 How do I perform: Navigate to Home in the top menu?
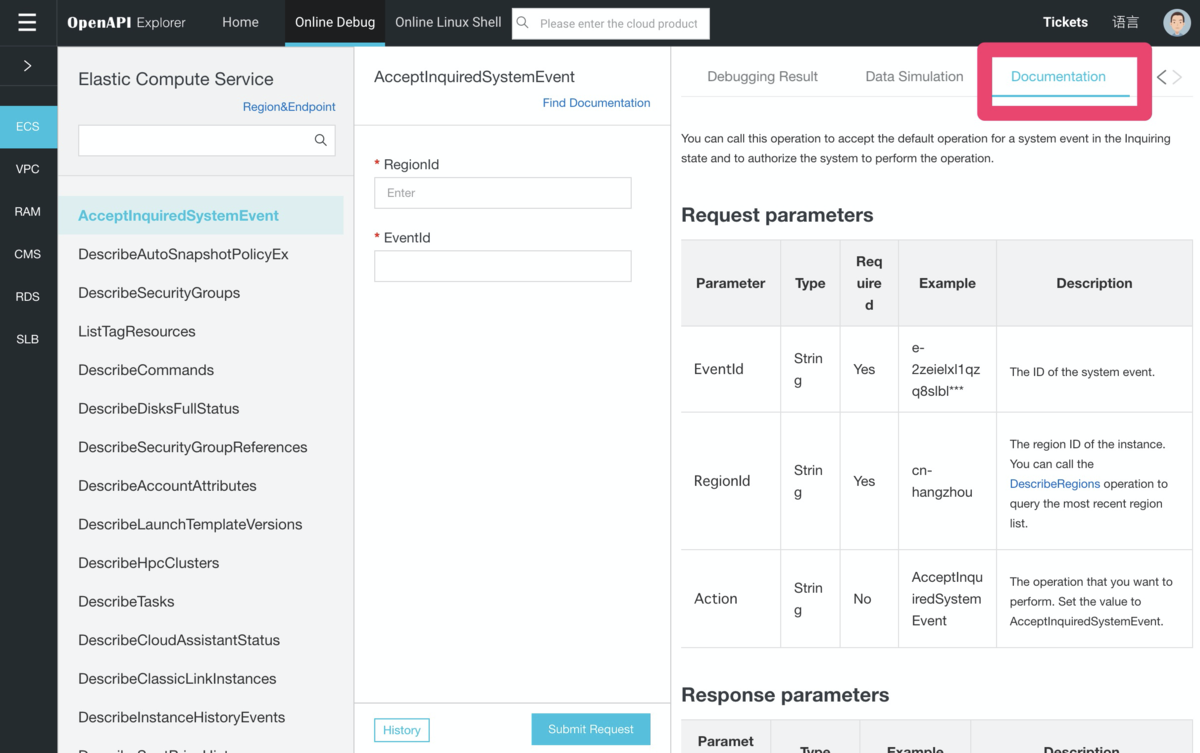point(240,21)
